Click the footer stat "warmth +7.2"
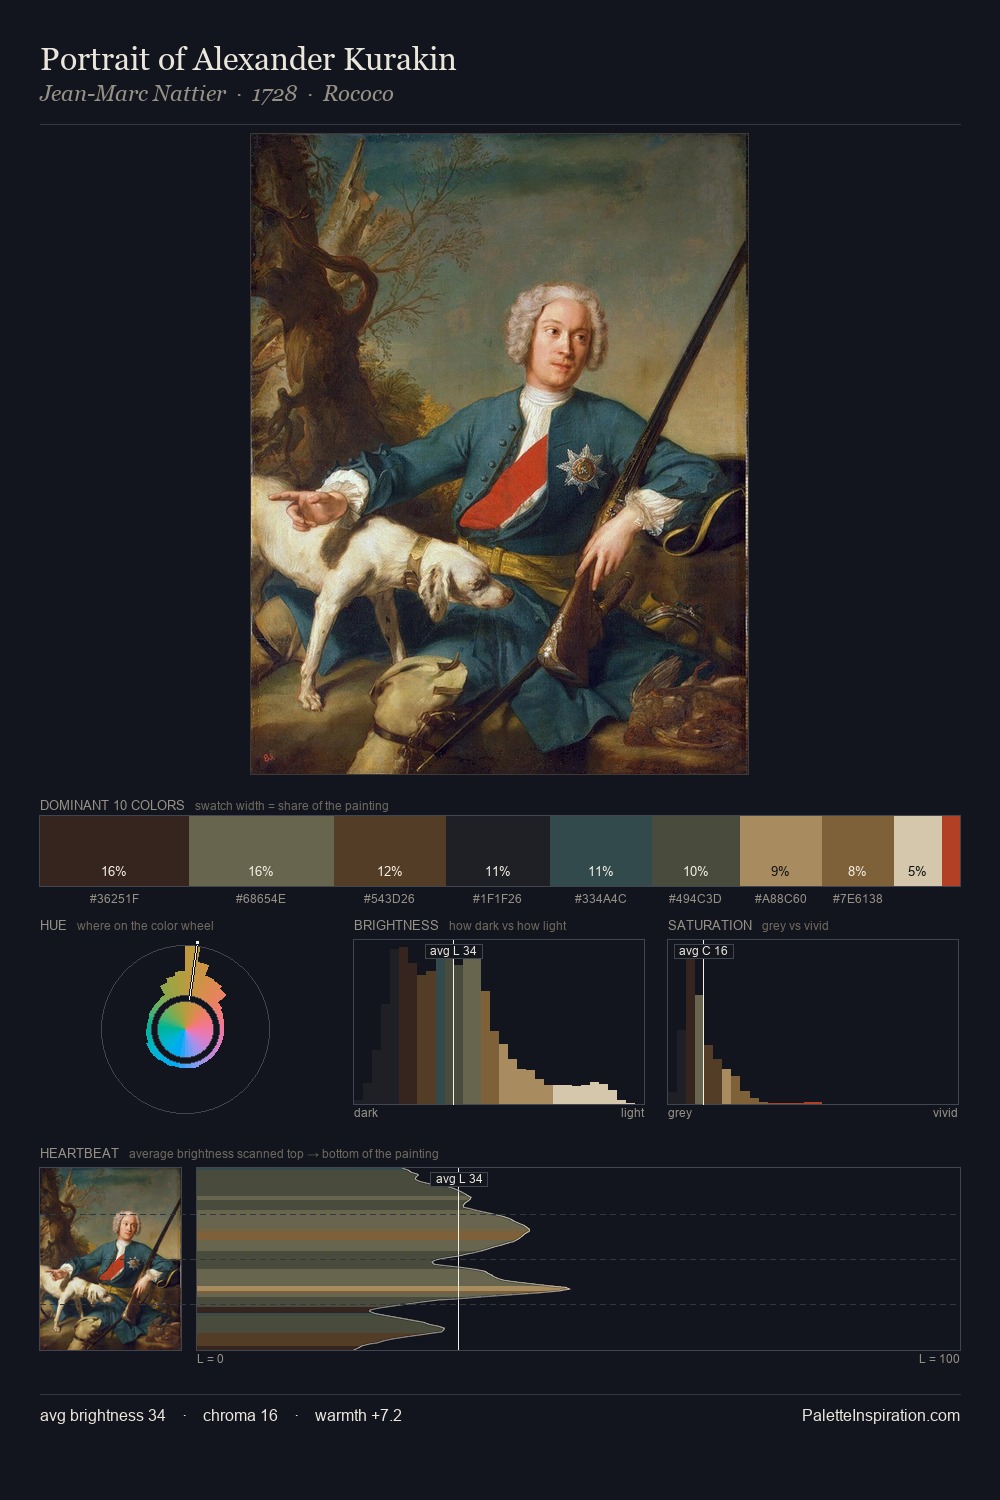Viewport: 1000px width, 1500px height. (x=358, y=1416)
